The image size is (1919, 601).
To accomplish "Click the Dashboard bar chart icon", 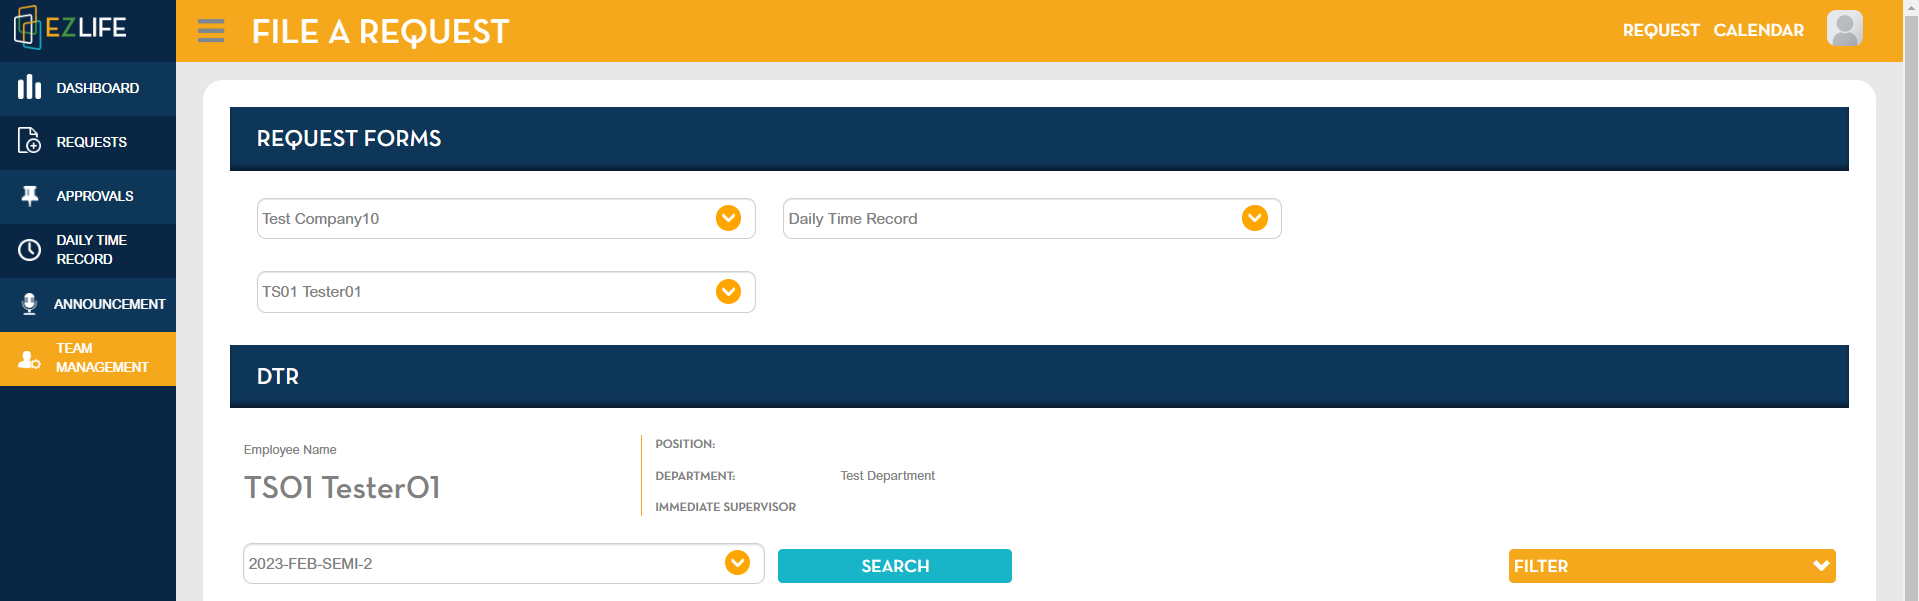I will 30,88.
